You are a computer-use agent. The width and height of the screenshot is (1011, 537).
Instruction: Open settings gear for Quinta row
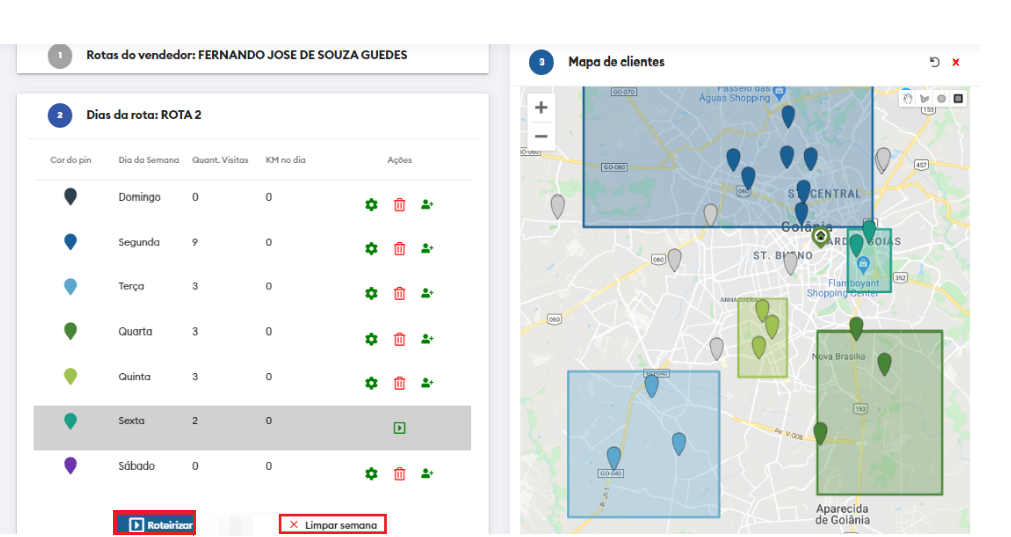click(371, 383)
